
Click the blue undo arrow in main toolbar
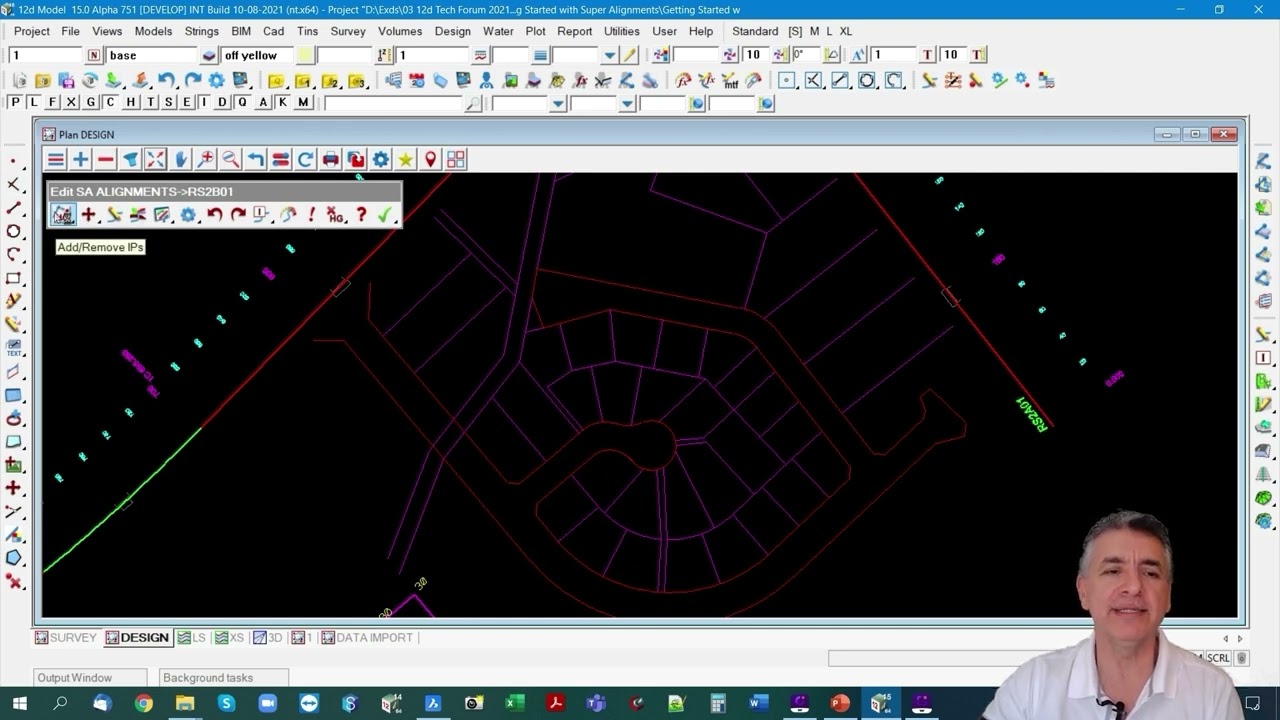pos(166,81)
